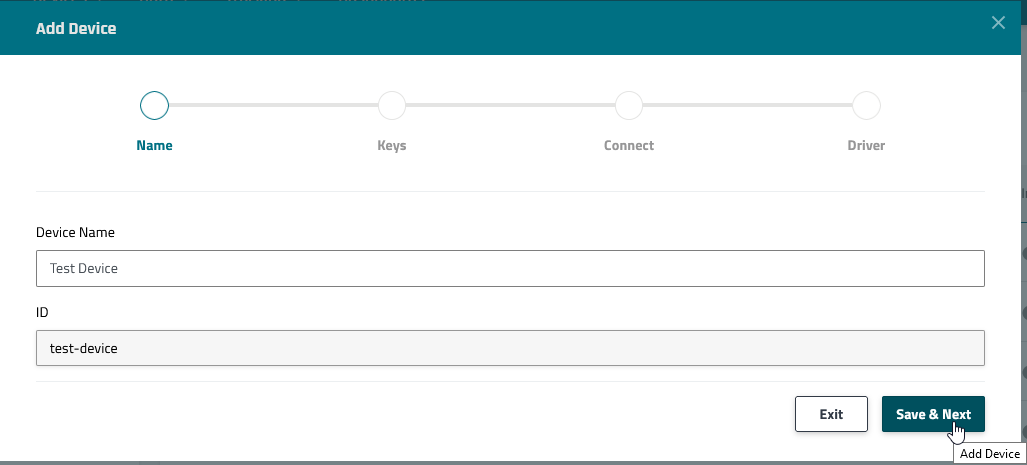This screenshot has width=1027, height=465.
Task: Click the Name step circle indicator
Action: pyautogui.click(x=154, y=105)
